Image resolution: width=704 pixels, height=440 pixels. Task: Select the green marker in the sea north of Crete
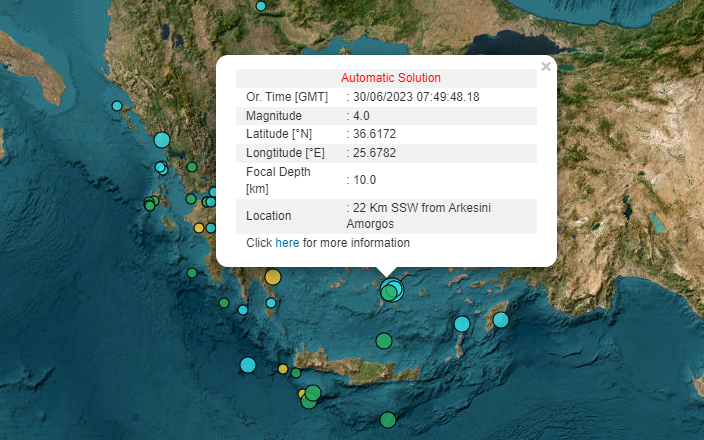(383, 341)
